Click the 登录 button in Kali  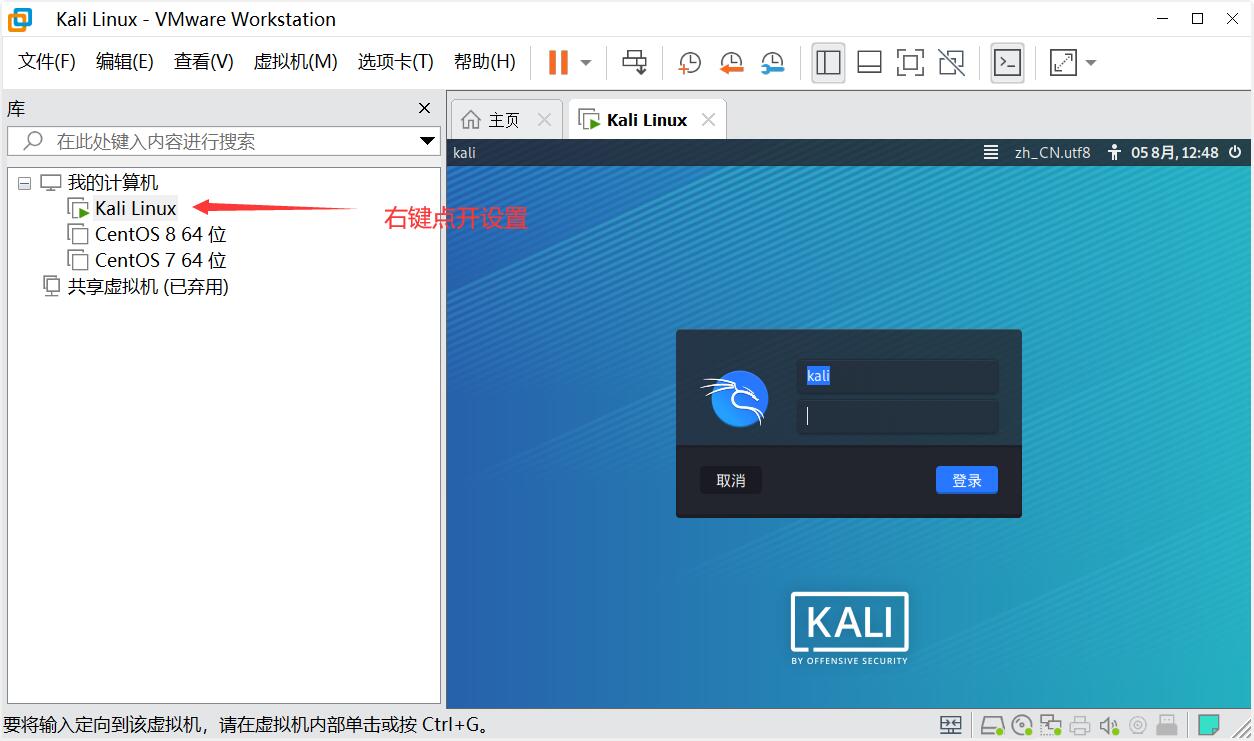[966, 480]
